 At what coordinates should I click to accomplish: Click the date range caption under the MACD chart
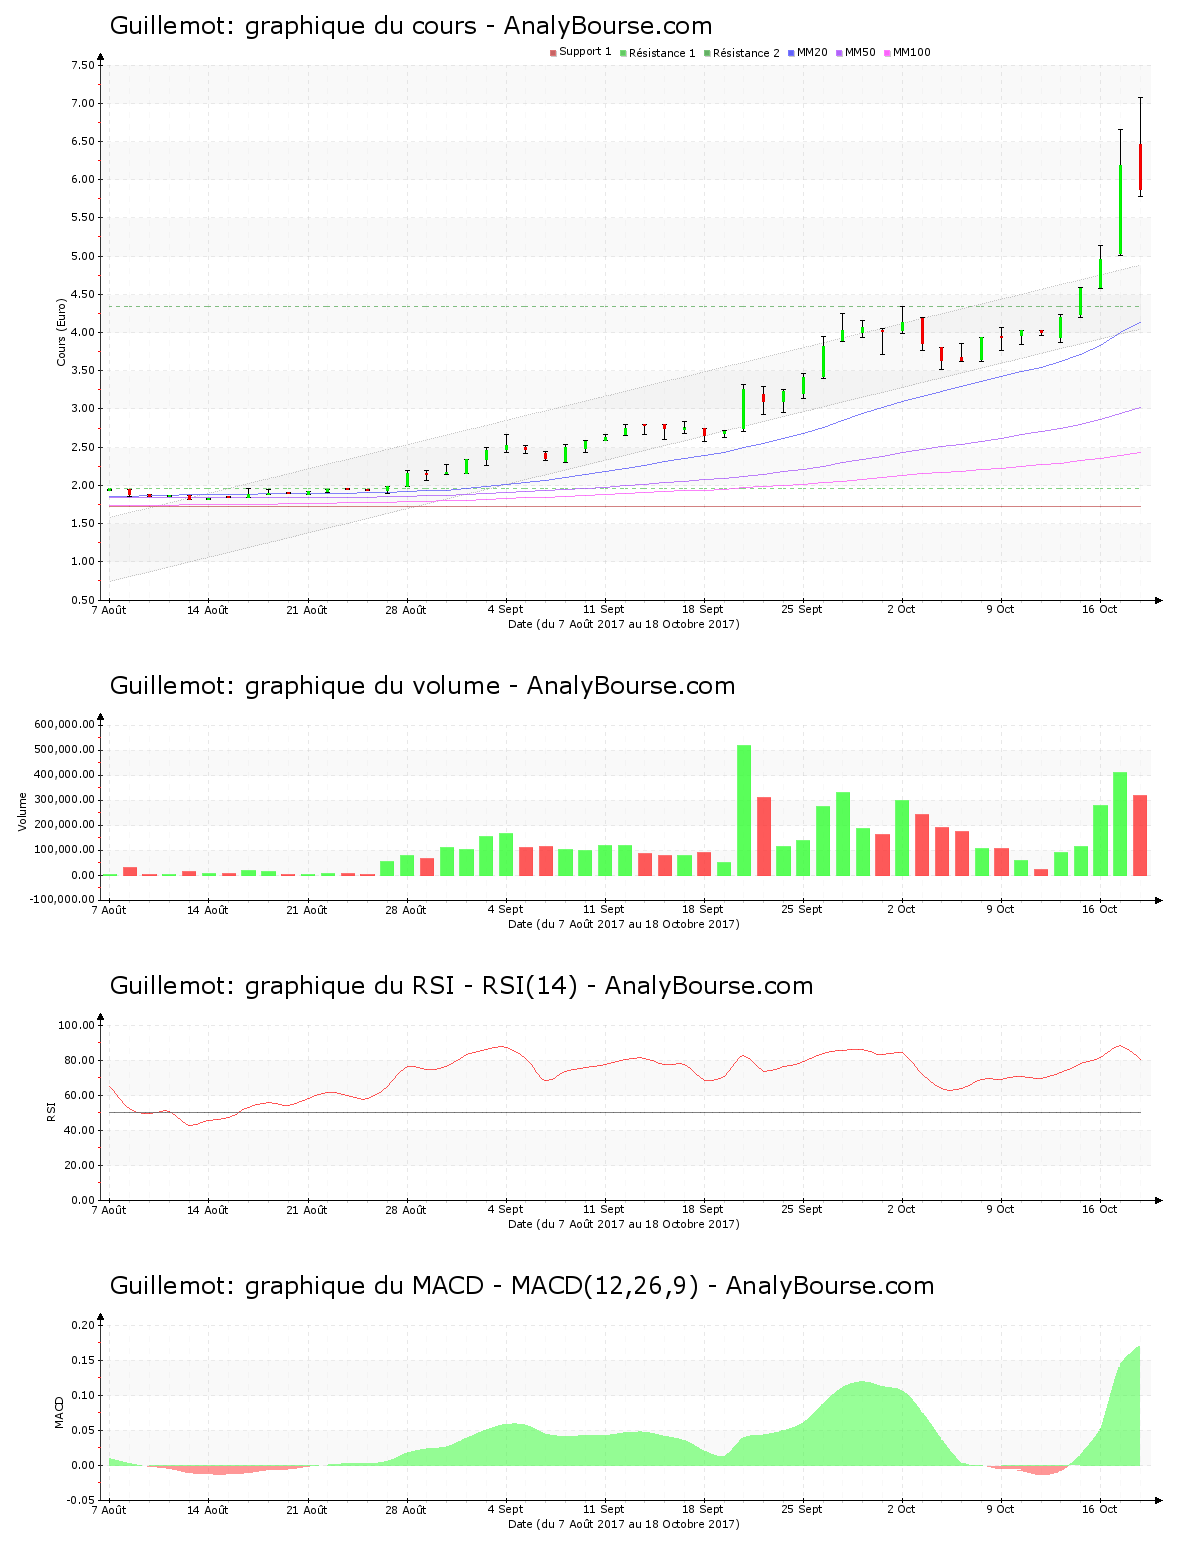point(624,1524)
